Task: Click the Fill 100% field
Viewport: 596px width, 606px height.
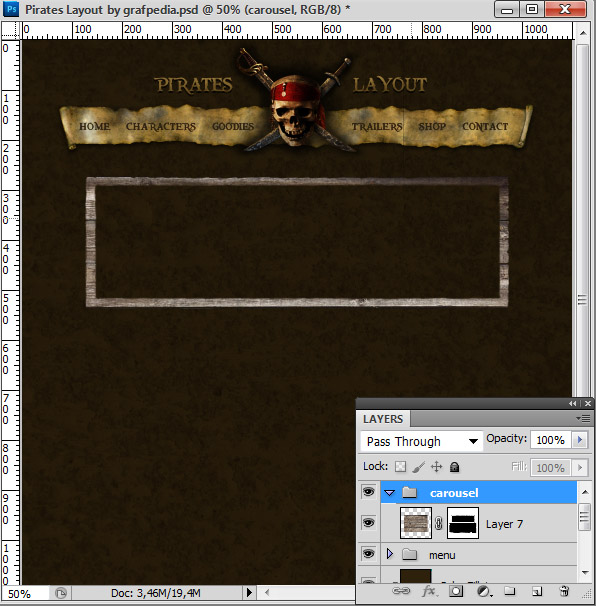Action: point(551,468)
